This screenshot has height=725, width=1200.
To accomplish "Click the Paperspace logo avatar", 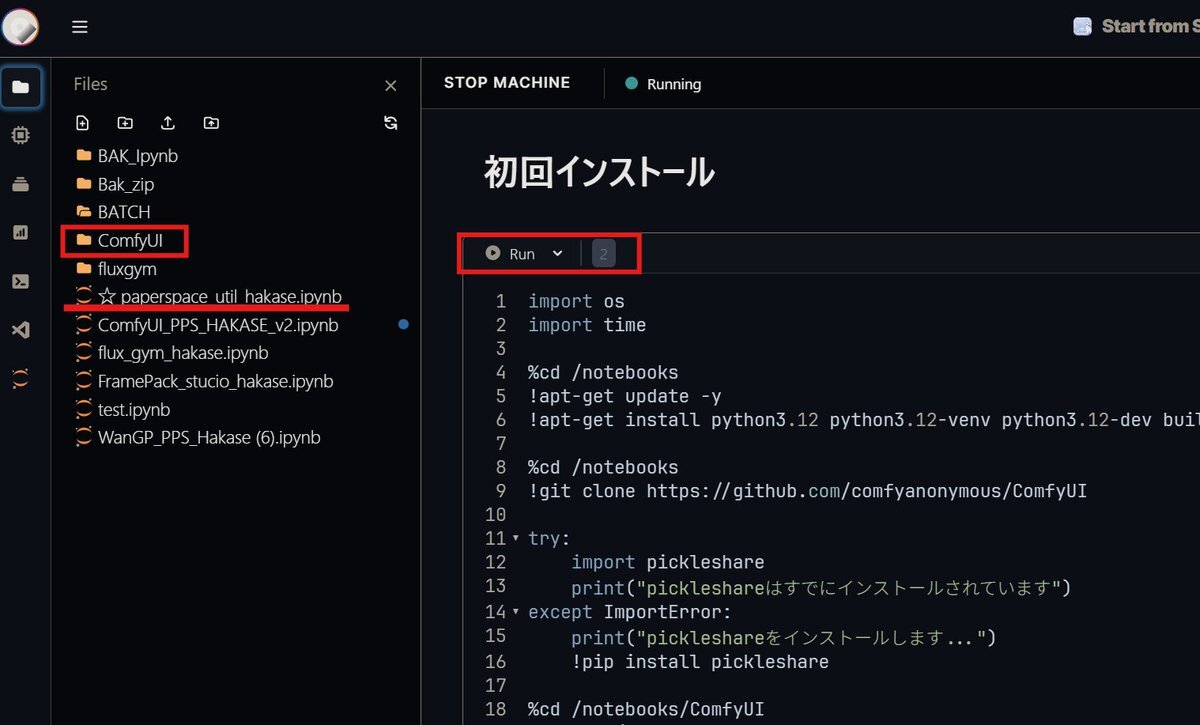I will 20,27.
